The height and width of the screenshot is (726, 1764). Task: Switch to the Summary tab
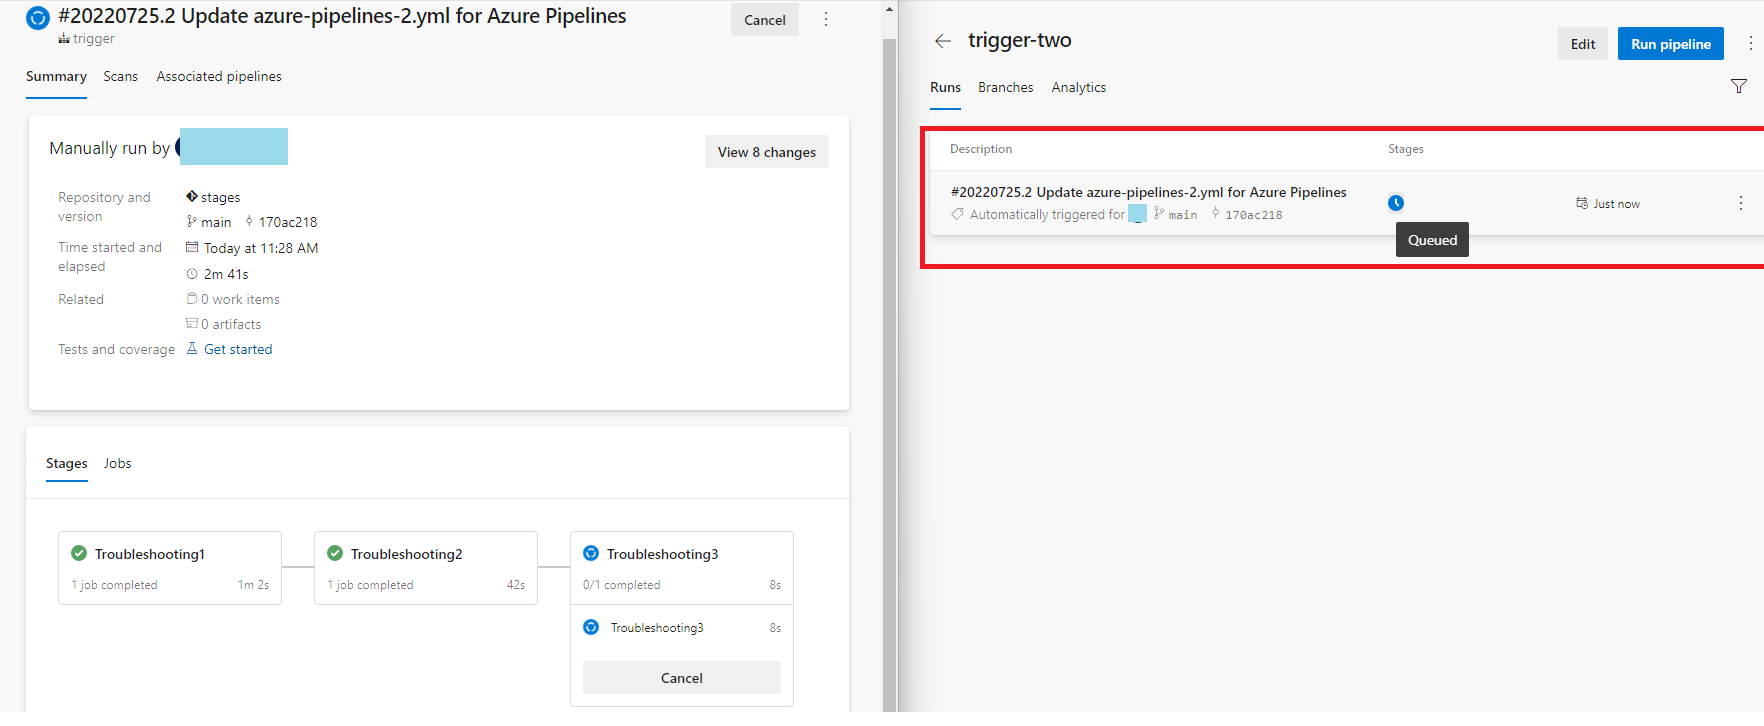click(56, 77)
